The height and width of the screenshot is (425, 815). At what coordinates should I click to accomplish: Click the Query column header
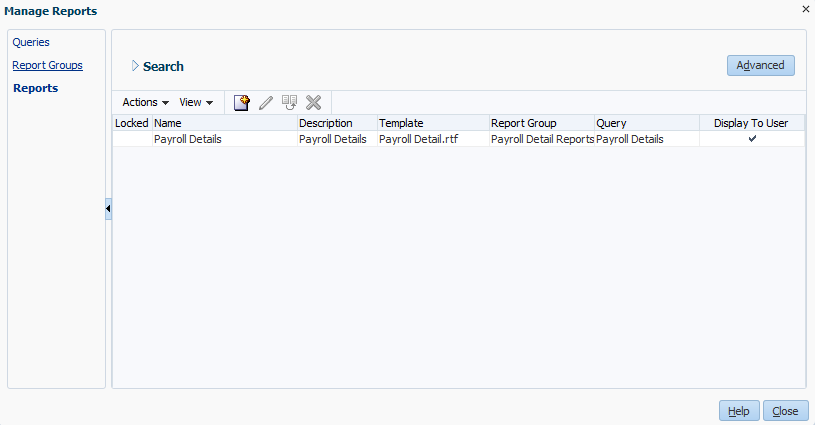647,123
